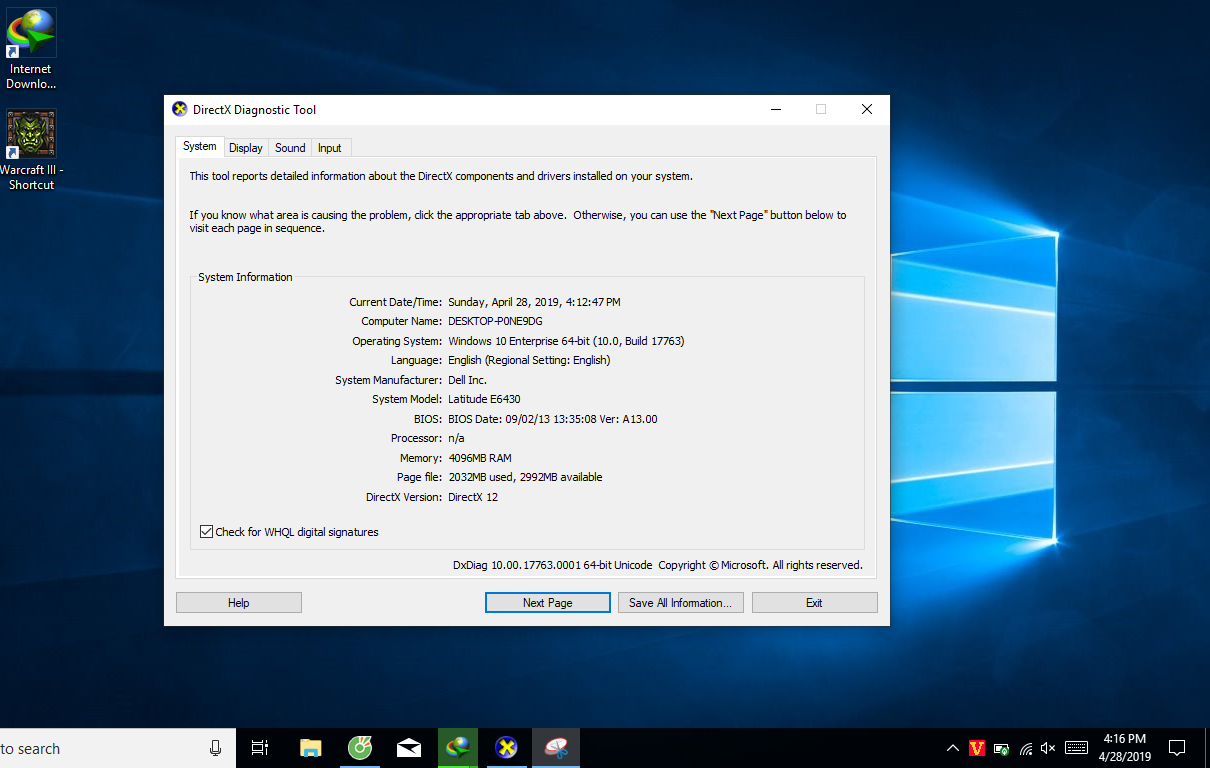Image resolution: width=1210 pixels, height=768 pixels.
Task: Open the Internet Download Manager desktop shortcut
Action: point(31,48)
